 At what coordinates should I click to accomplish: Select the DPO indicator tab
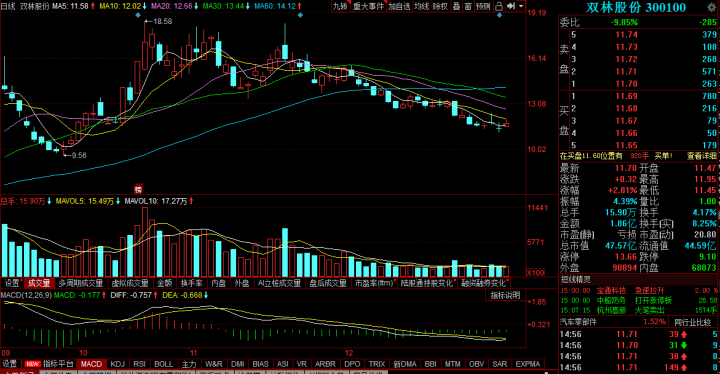352,364
